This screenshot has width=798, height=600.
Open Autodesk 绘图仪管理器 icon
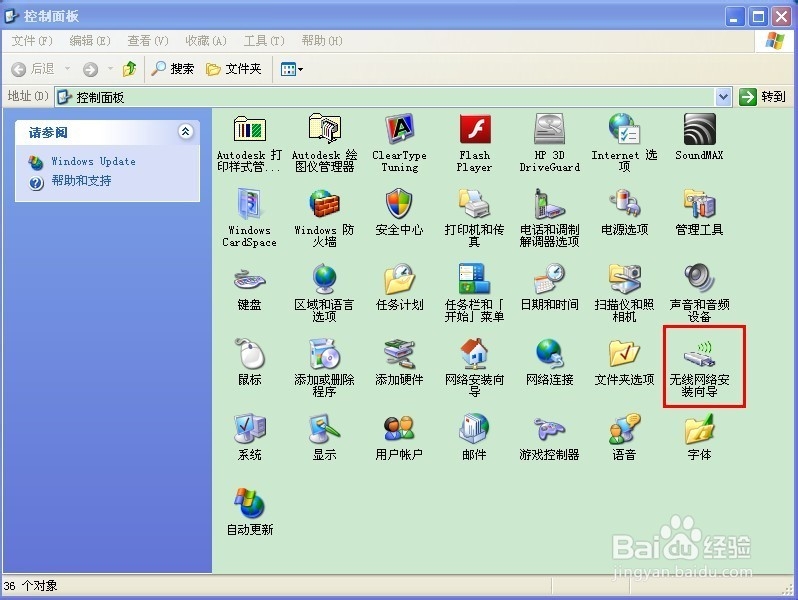pos(324,129)
